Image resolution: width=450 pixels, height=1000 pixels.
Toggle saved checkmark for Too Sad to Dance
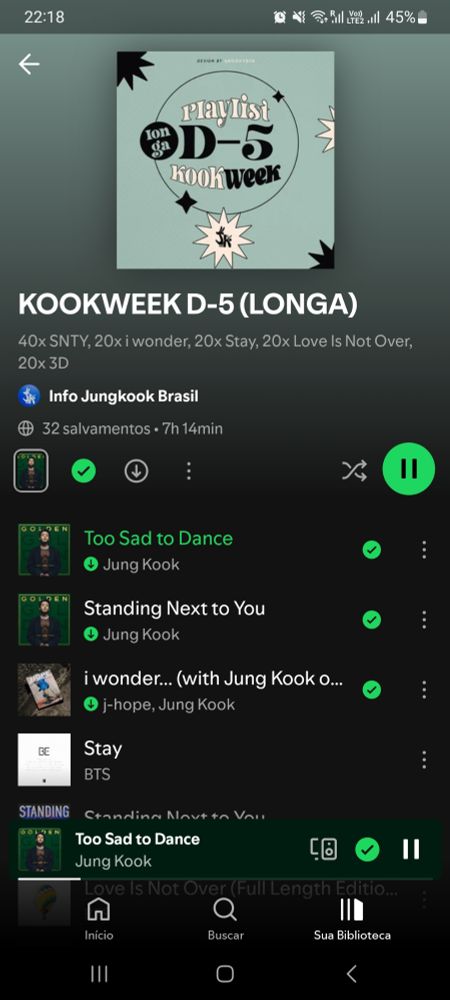tap(372, 550)
